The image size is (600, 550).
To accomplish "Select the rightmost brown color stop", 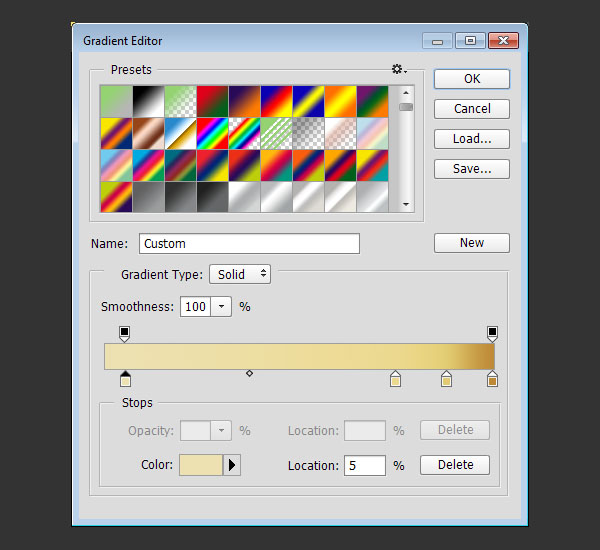I will point(492,379).
